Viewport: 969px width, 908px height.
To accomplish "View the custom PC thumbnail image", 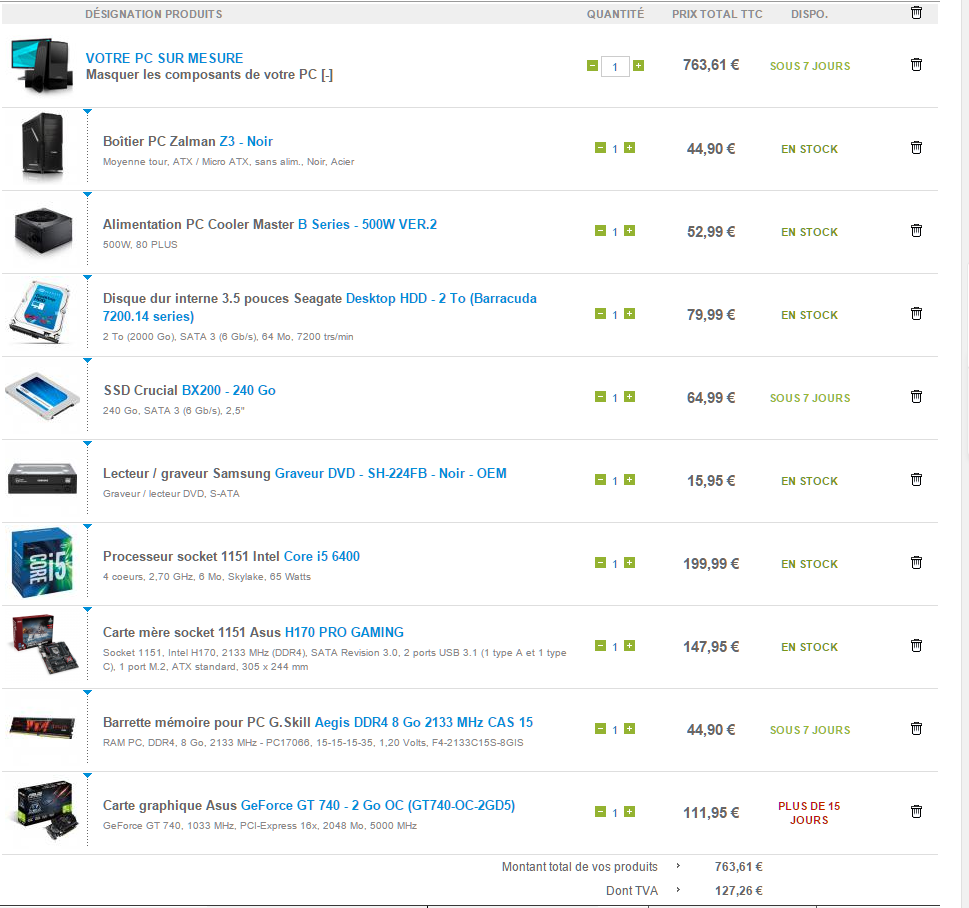I will [x=41, y=66].
